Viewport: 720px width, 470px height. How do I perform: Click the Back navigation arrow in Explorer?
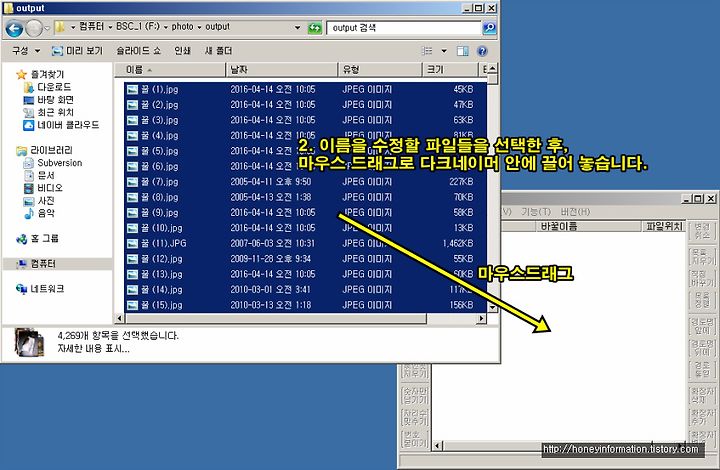(x=14, y=28)
